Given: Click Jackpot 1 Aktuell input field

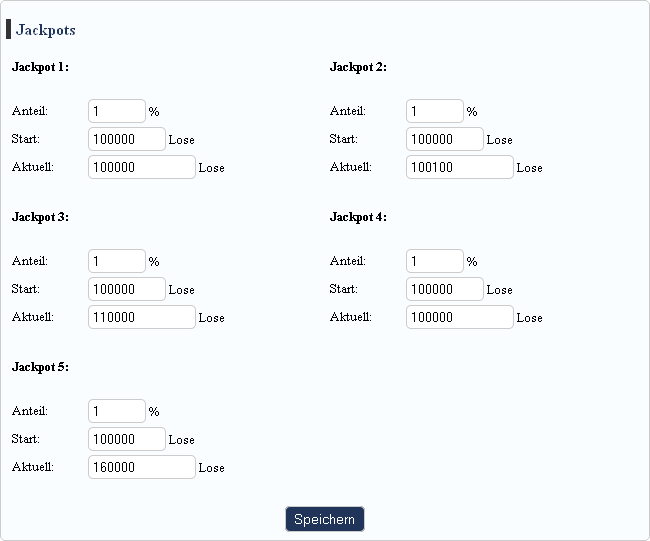Looking at the screenshot, I should coord(142,167).
